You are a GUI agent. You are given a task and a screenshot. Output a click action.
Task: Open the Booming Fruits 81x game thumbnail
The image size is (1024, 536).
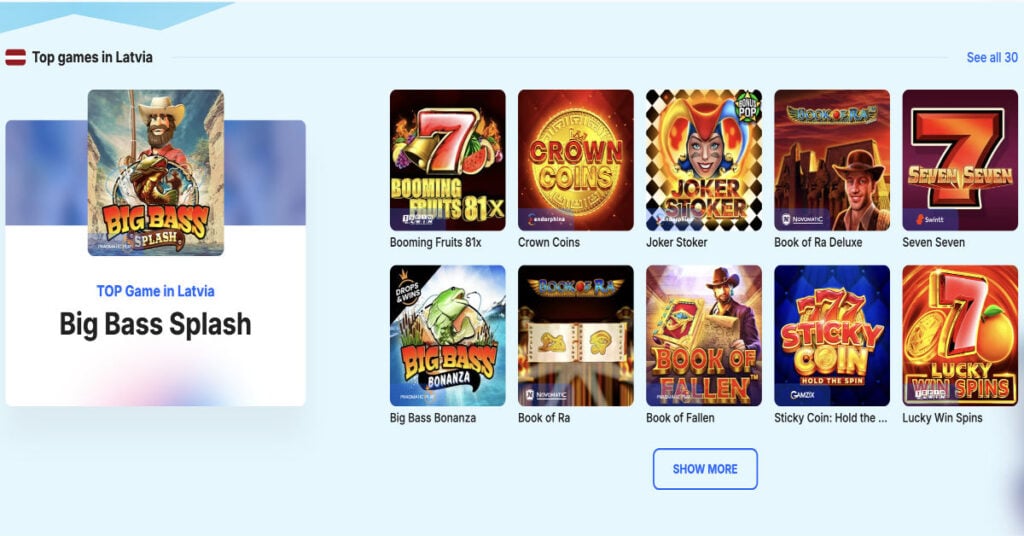[x=447, y=160]
